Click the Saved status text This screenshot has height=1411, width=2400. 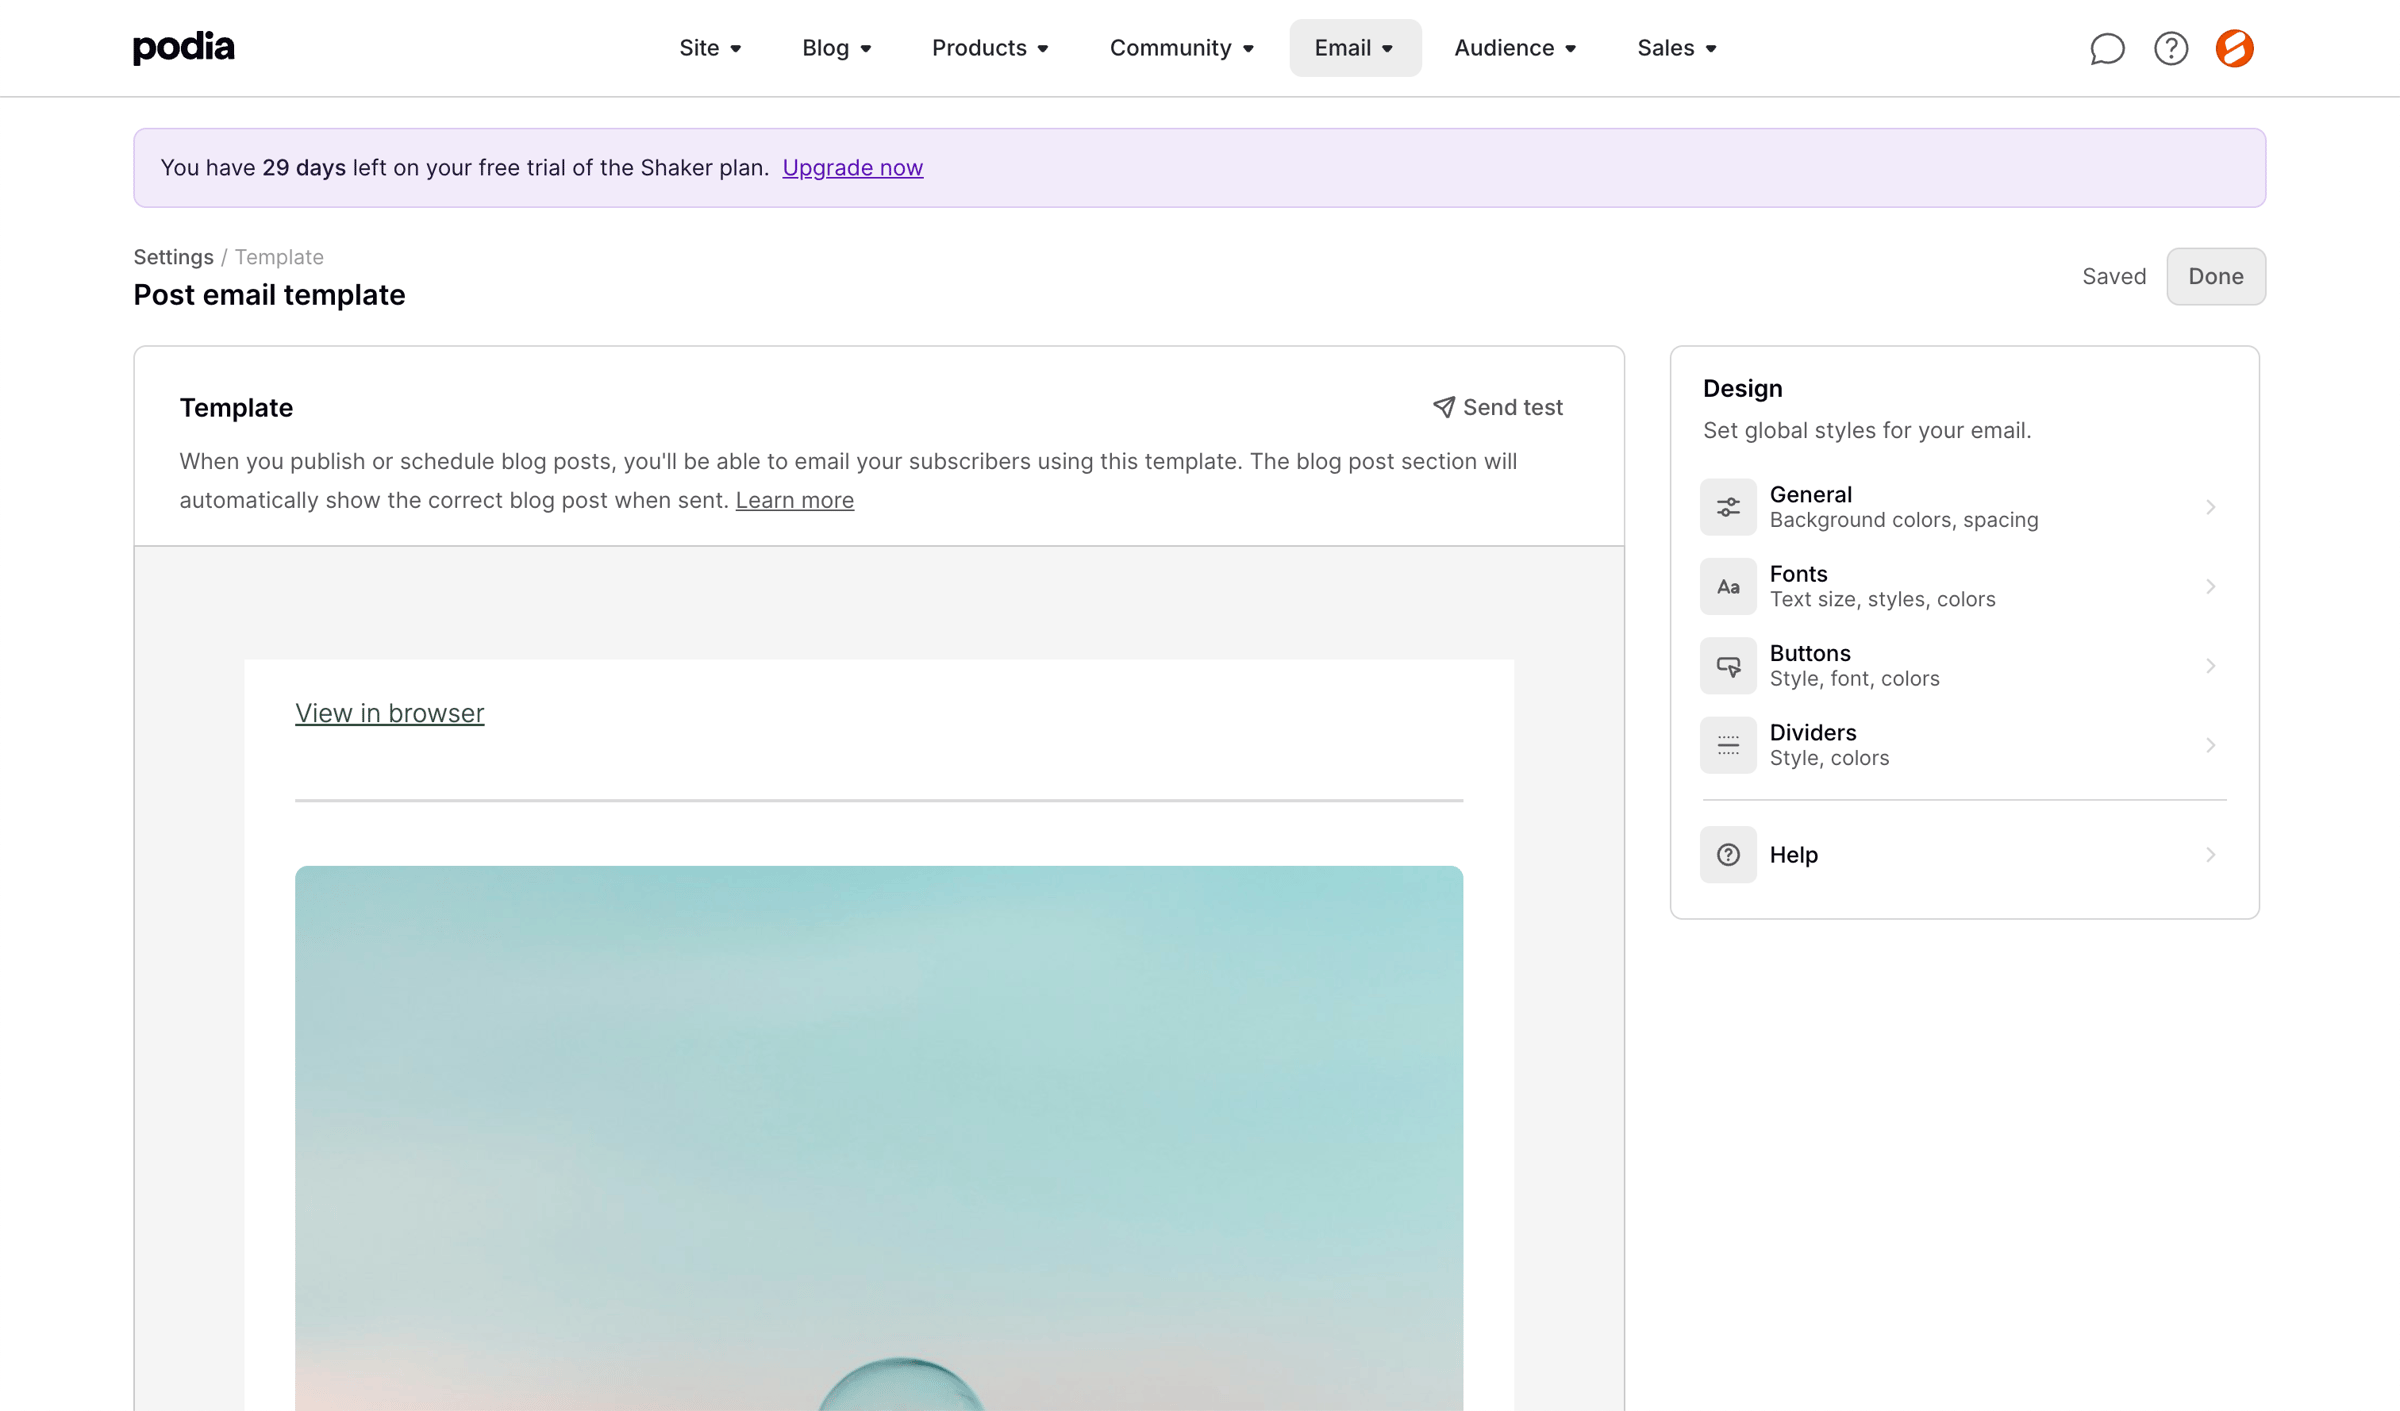(x=2114, y=276)
